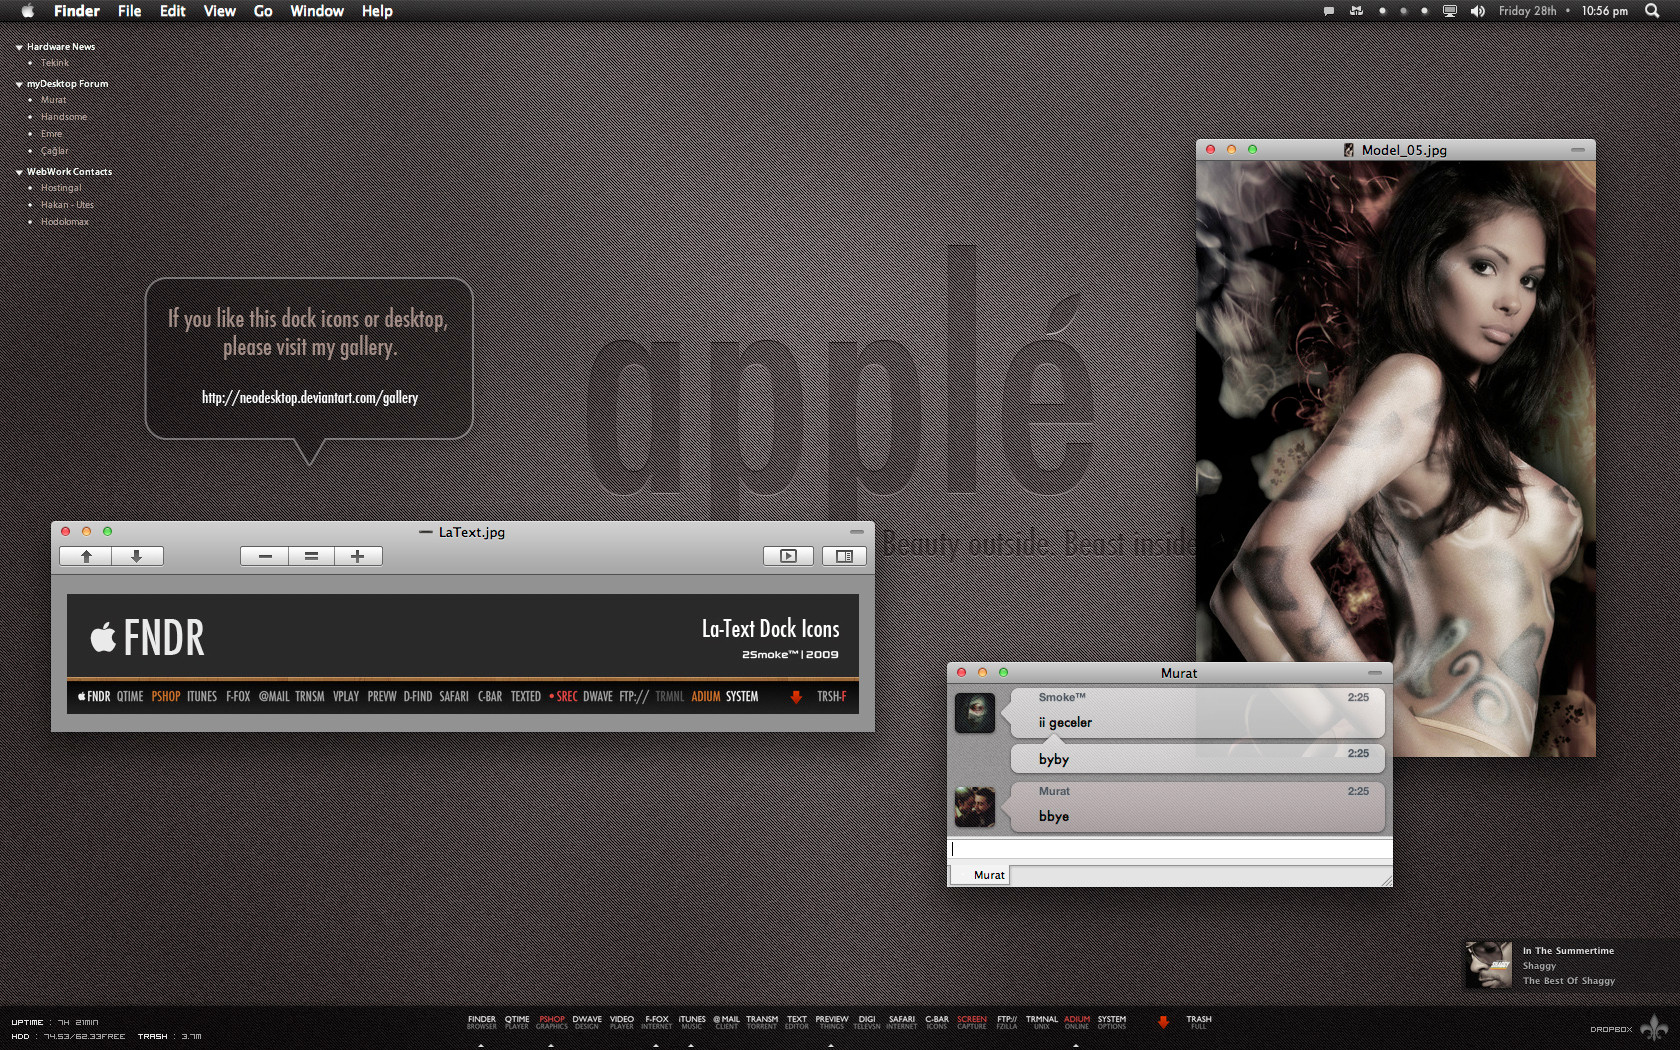Set actual size with equals button in LaText.jpg
Screen dimensions: 1680x1050
[311, 556]
